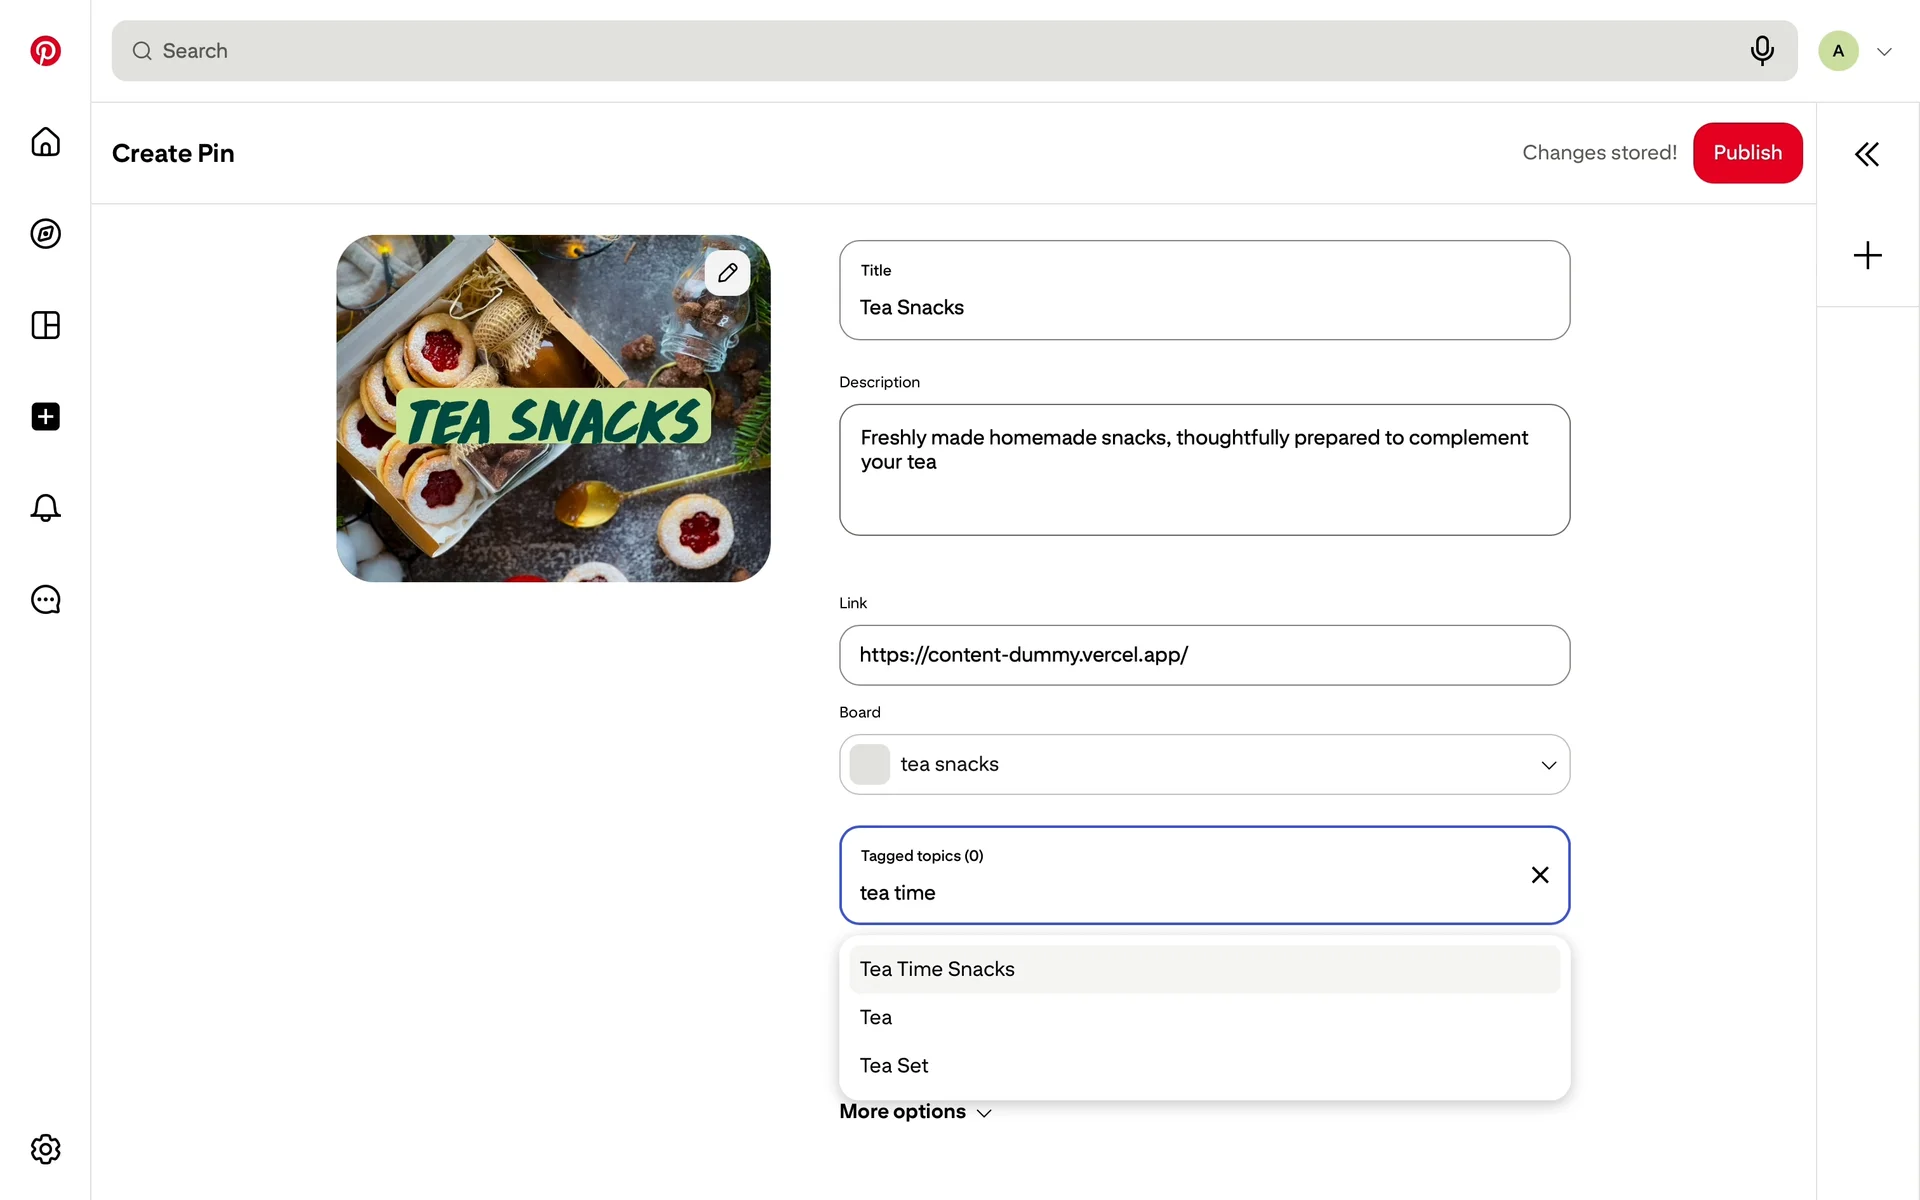The image size is (1920, 1200).
Task: Click the Pinterest logo icon
Action: click(45, 51)
